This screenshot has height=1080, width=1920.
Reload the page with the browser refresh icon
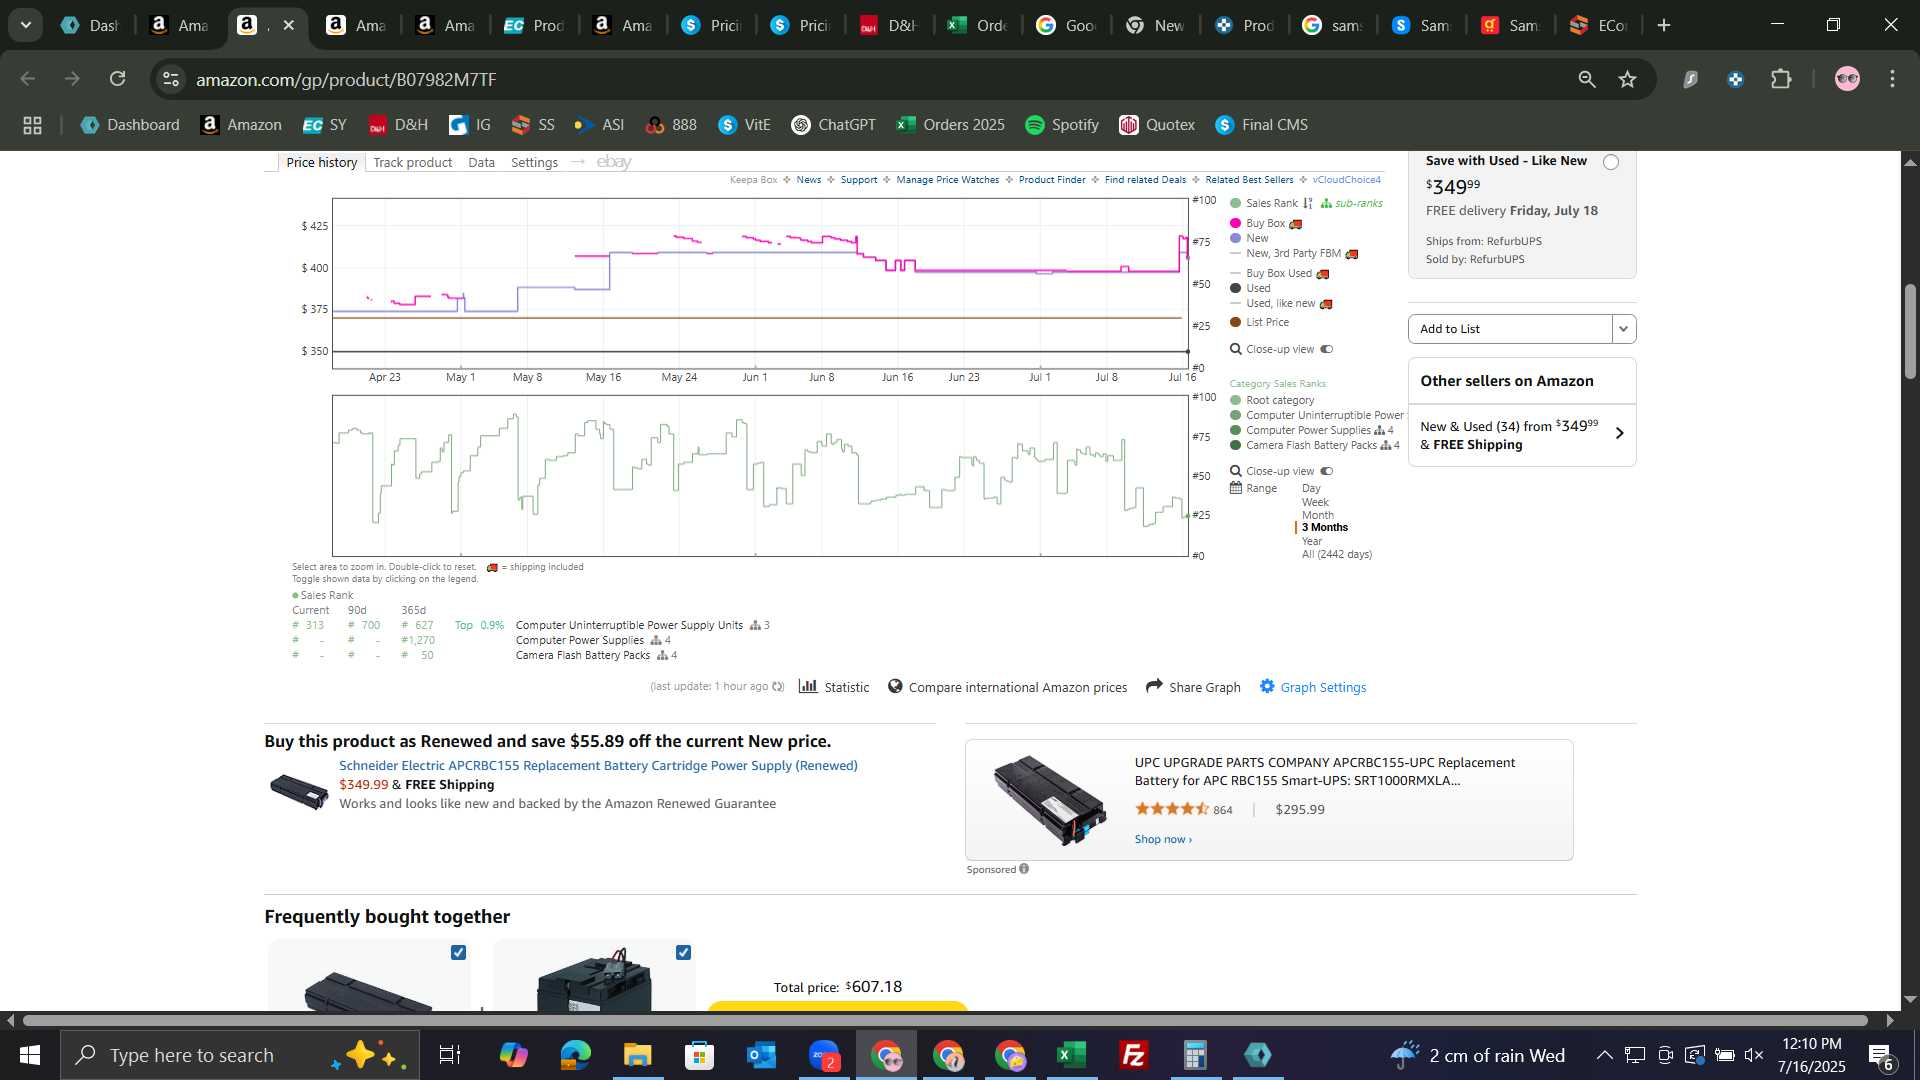click(x=118, y=79)
